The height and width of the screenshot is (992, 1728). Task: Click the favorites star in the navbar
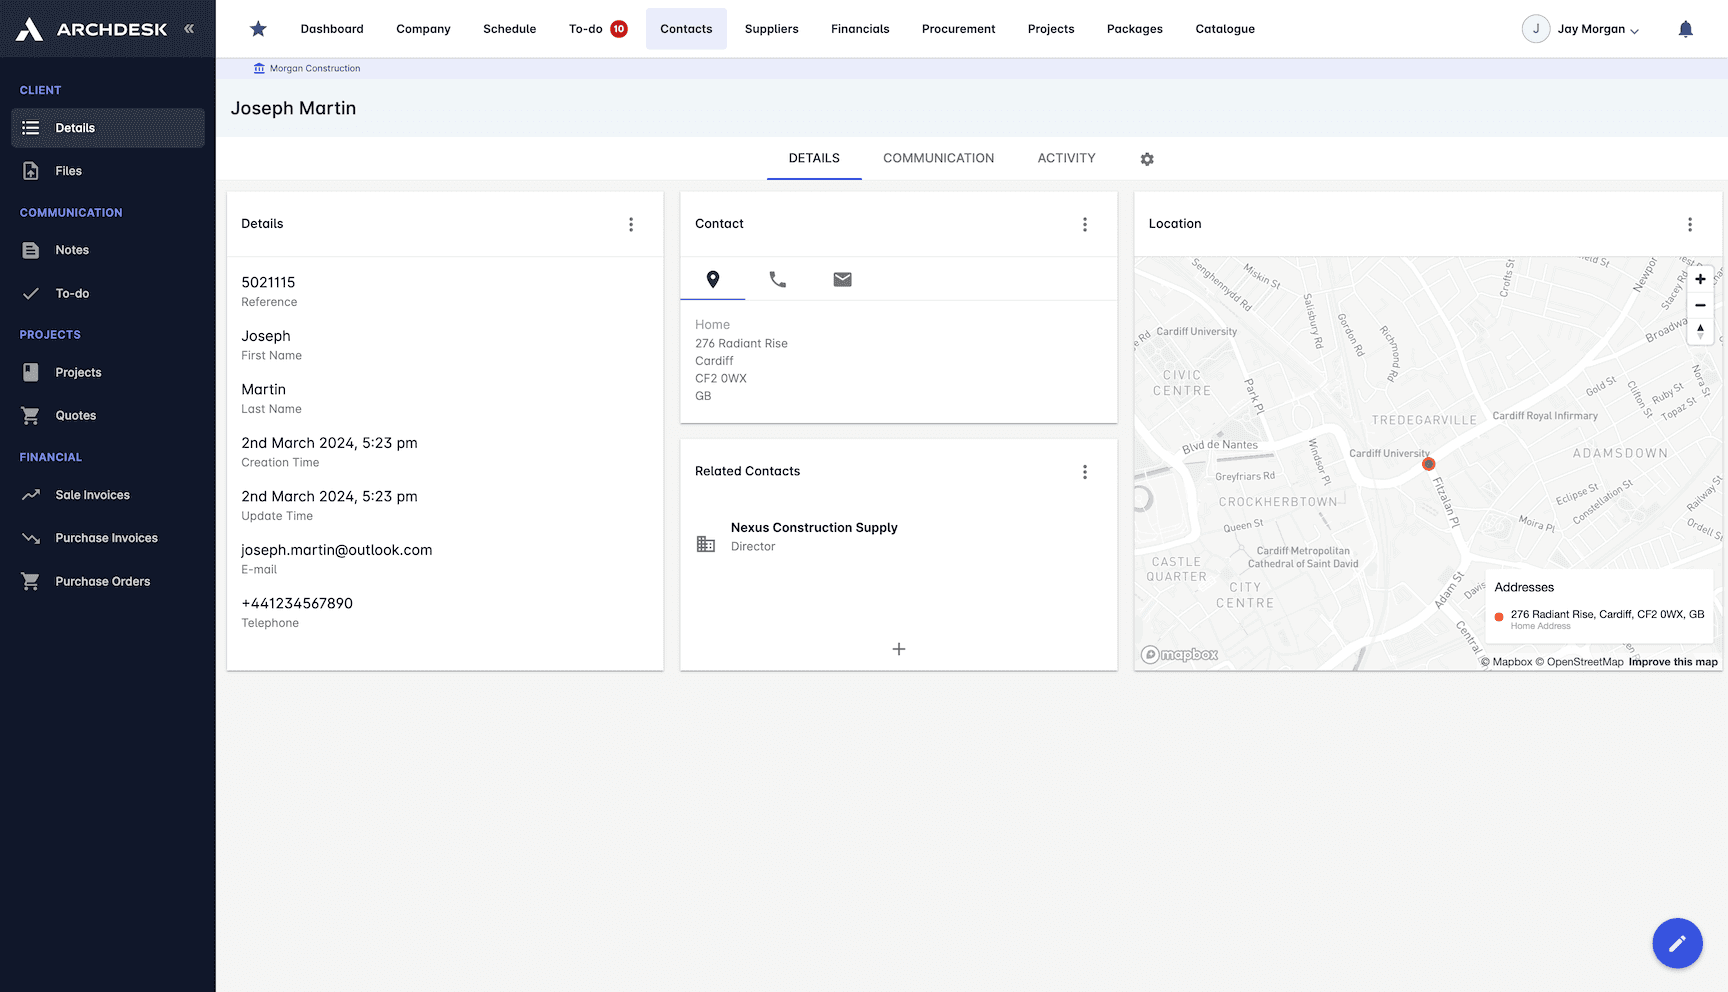(258, 29)
